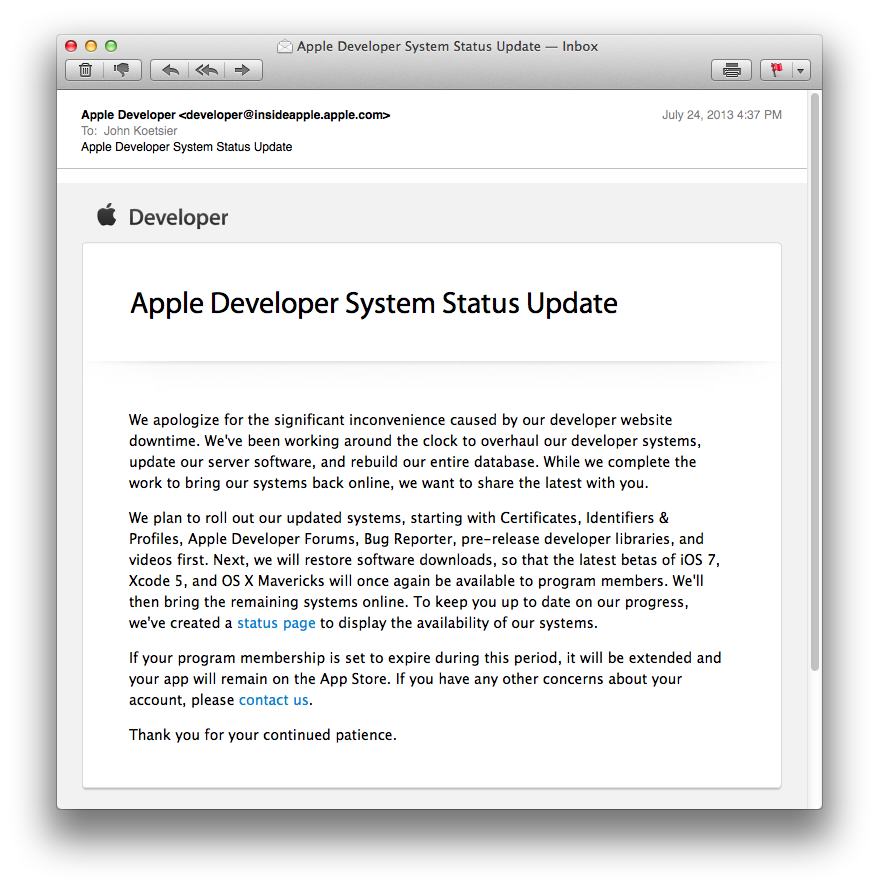Image resolution: width=879 pixels, height=888 pixels.
Task: Click the subject line in the message header
Action: (x=186, y=147)
